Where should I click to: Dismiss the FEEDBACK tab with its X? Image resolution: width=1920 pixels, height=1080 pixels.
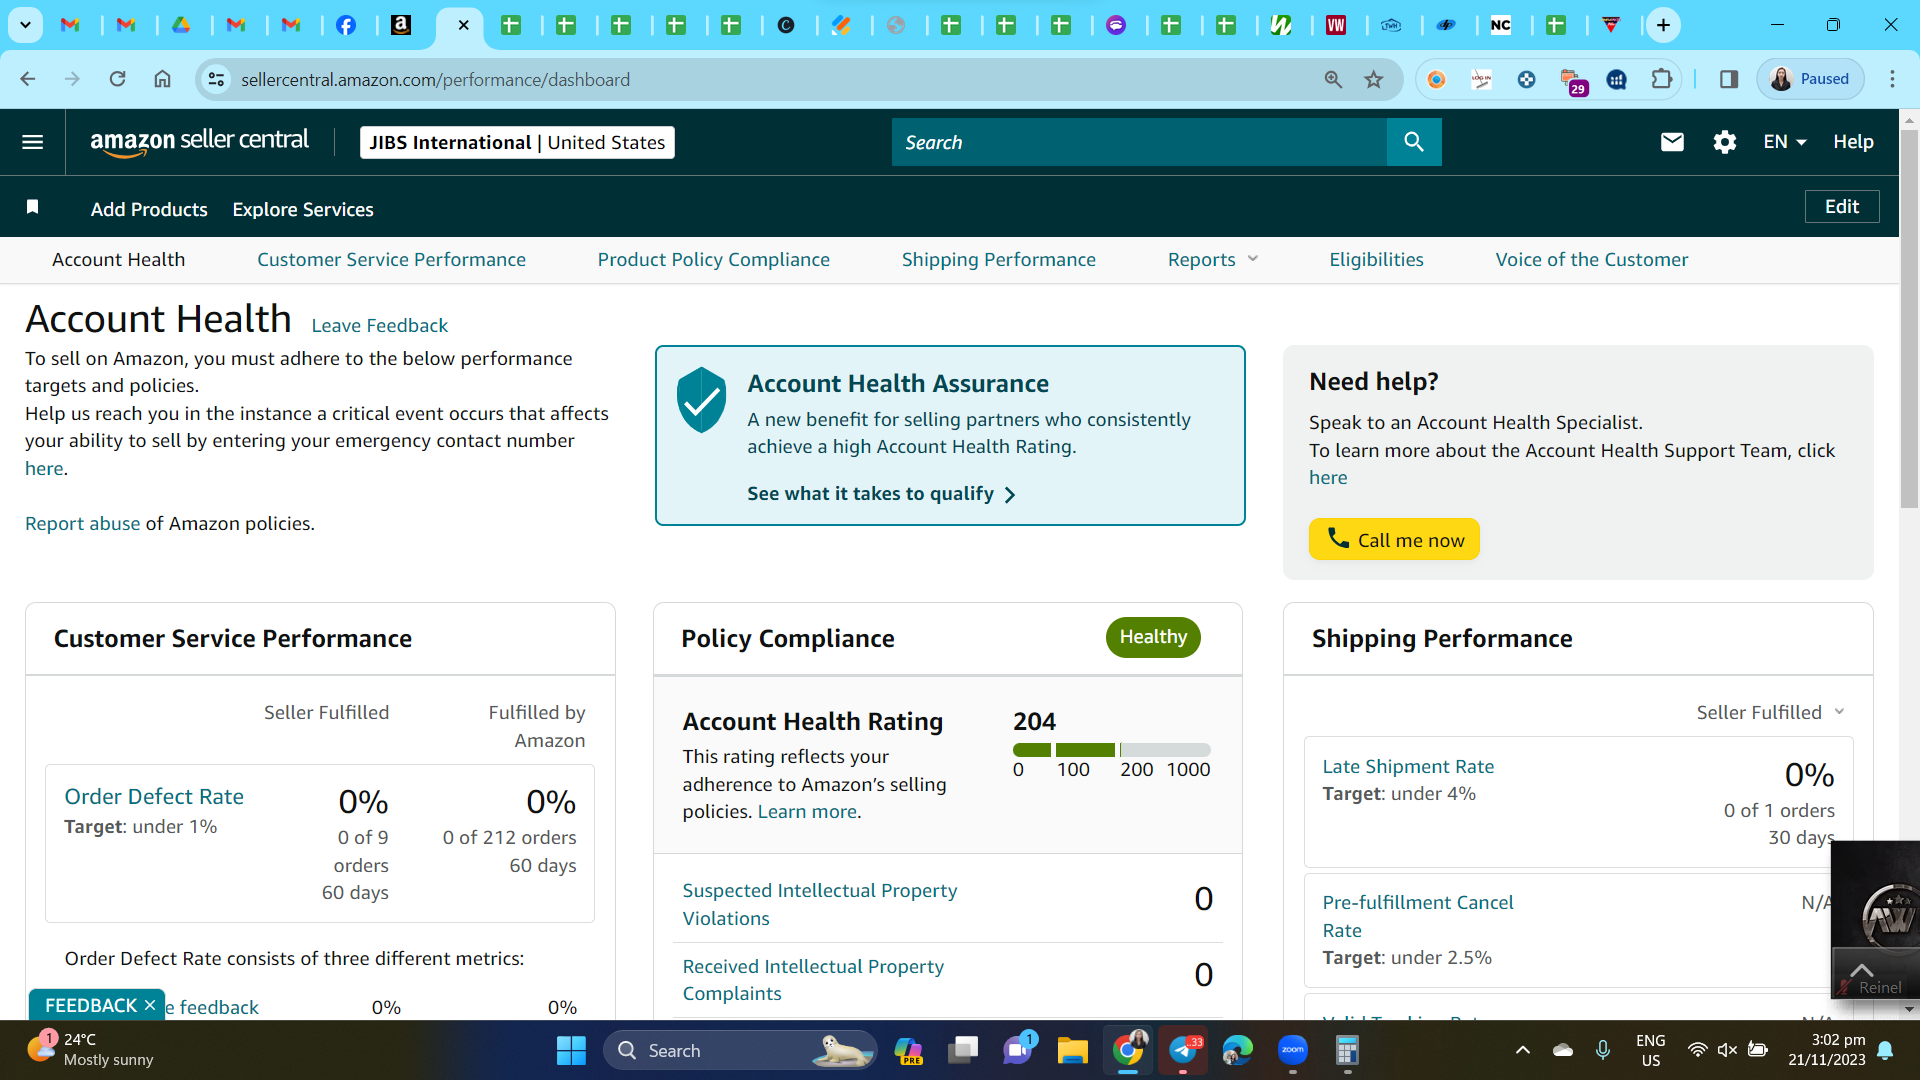pyautogui.click(x=150, y=1005)
